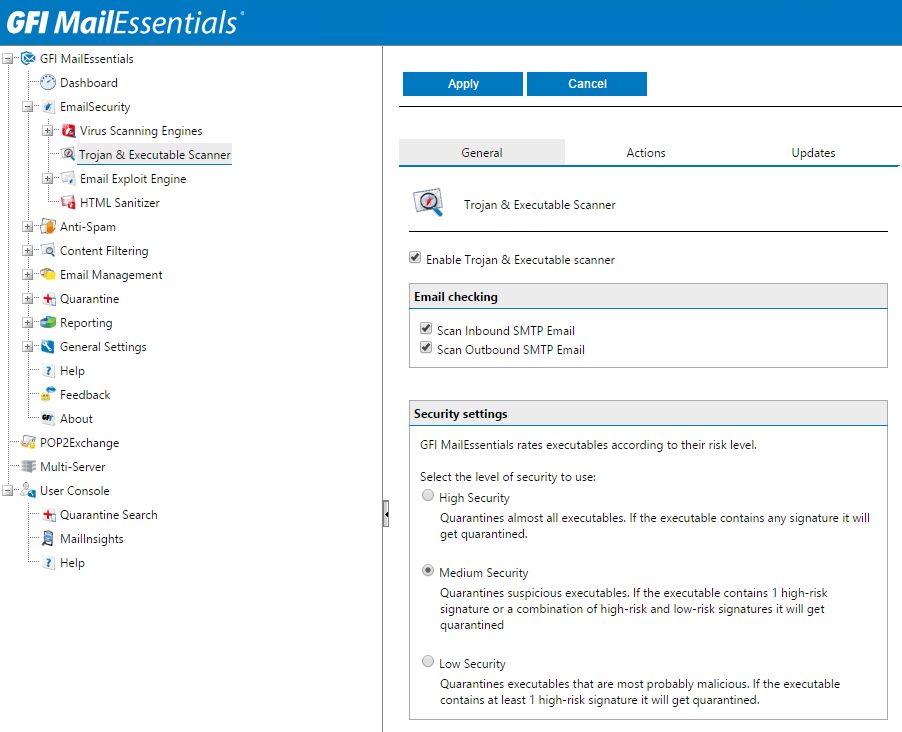Screen dimensions: 902x732
Task: Expand the Email Management node
Action: pyautogui.click(x=28, y=275)
